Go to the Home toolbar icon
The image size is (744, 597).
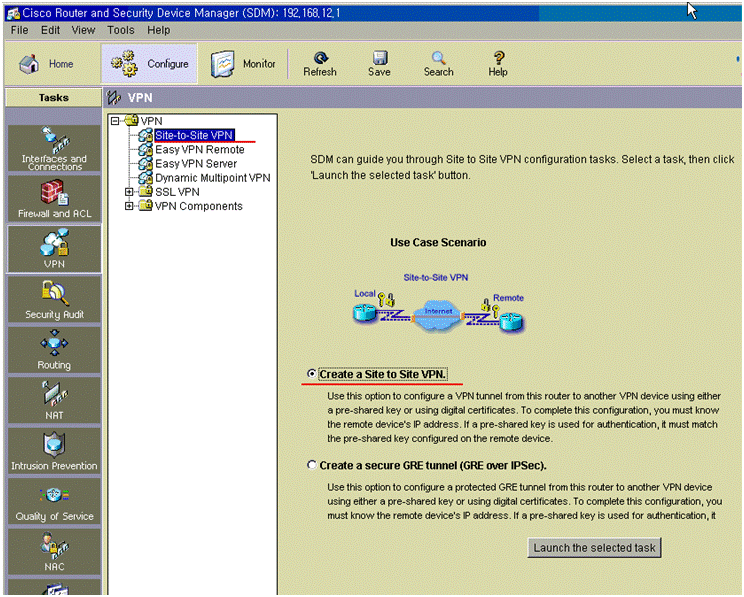[x=29, y=64]
